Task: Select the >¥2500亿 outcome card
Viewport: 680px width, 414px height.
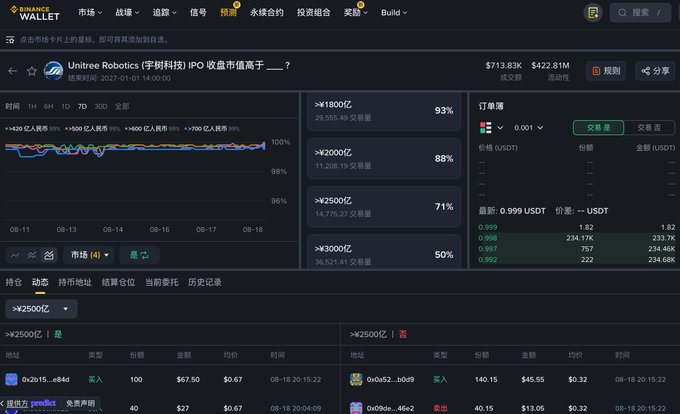Action: [x=384, y=207]
